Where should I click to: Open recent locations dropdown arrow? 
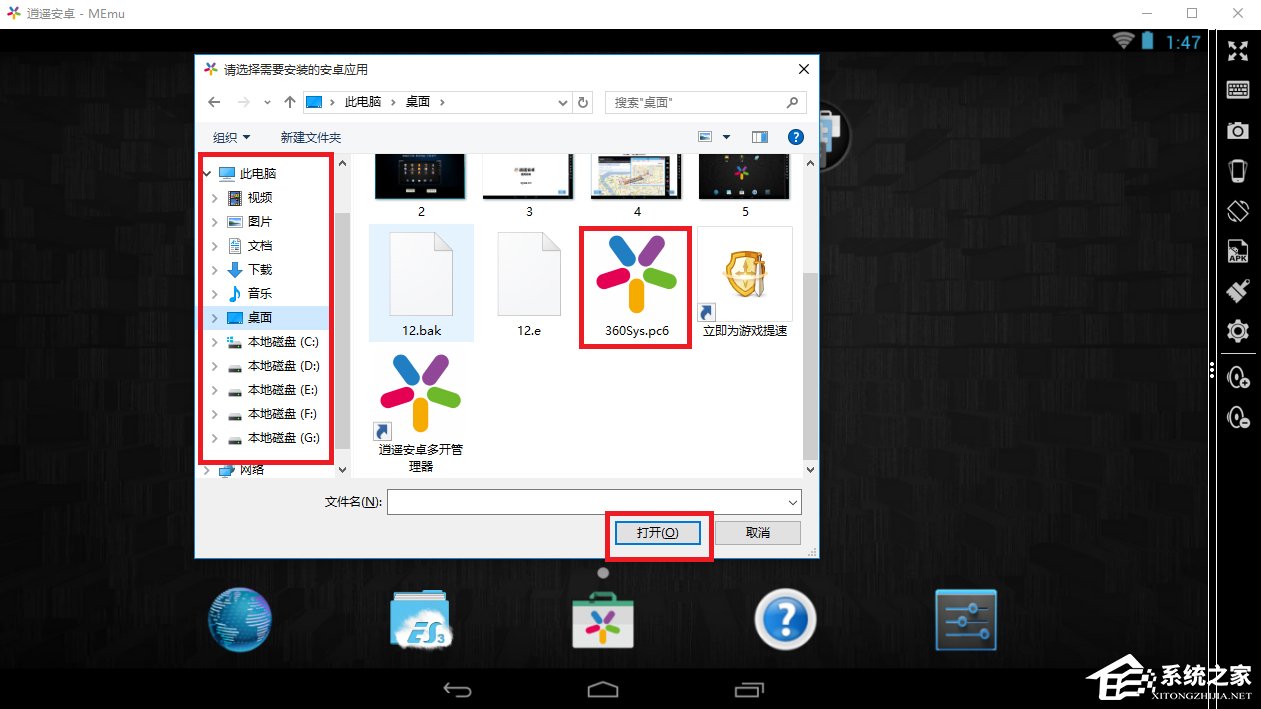coord(267,102)
